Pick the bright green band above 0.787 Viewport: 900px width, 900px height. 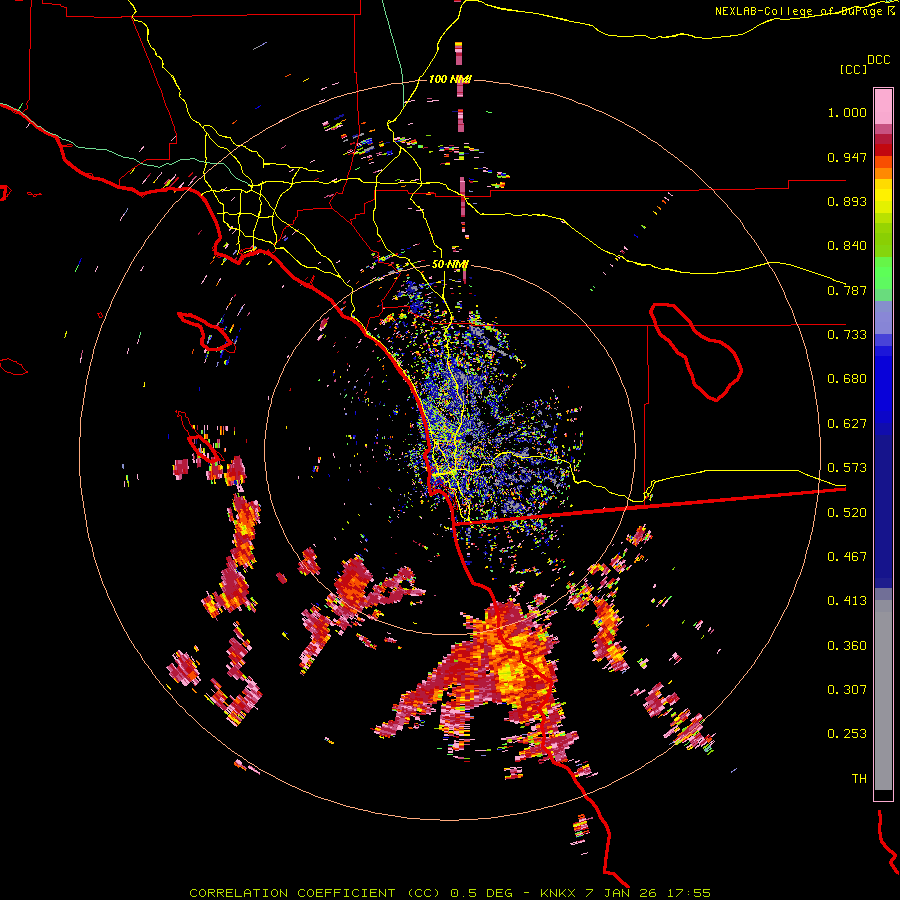(883, 273)
